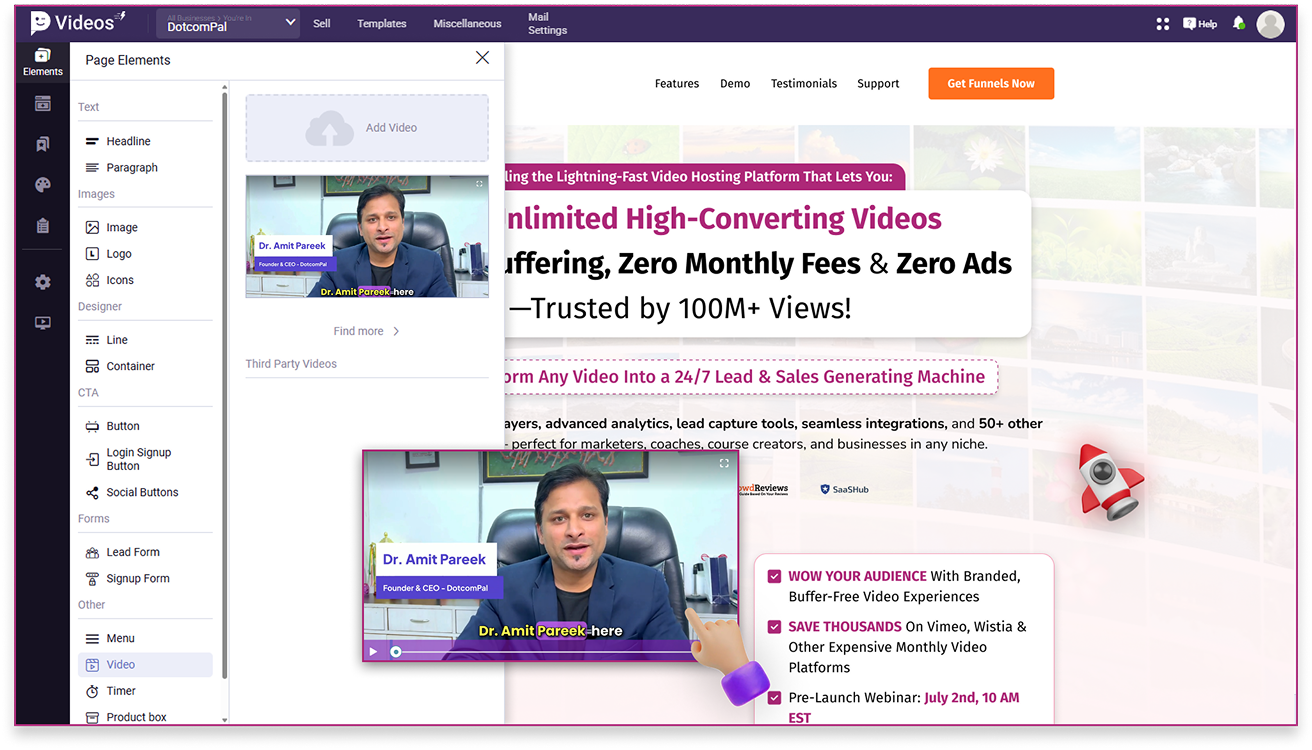Click the Add Video upload area
This screenshot has height=750, width=1312.
367,128
